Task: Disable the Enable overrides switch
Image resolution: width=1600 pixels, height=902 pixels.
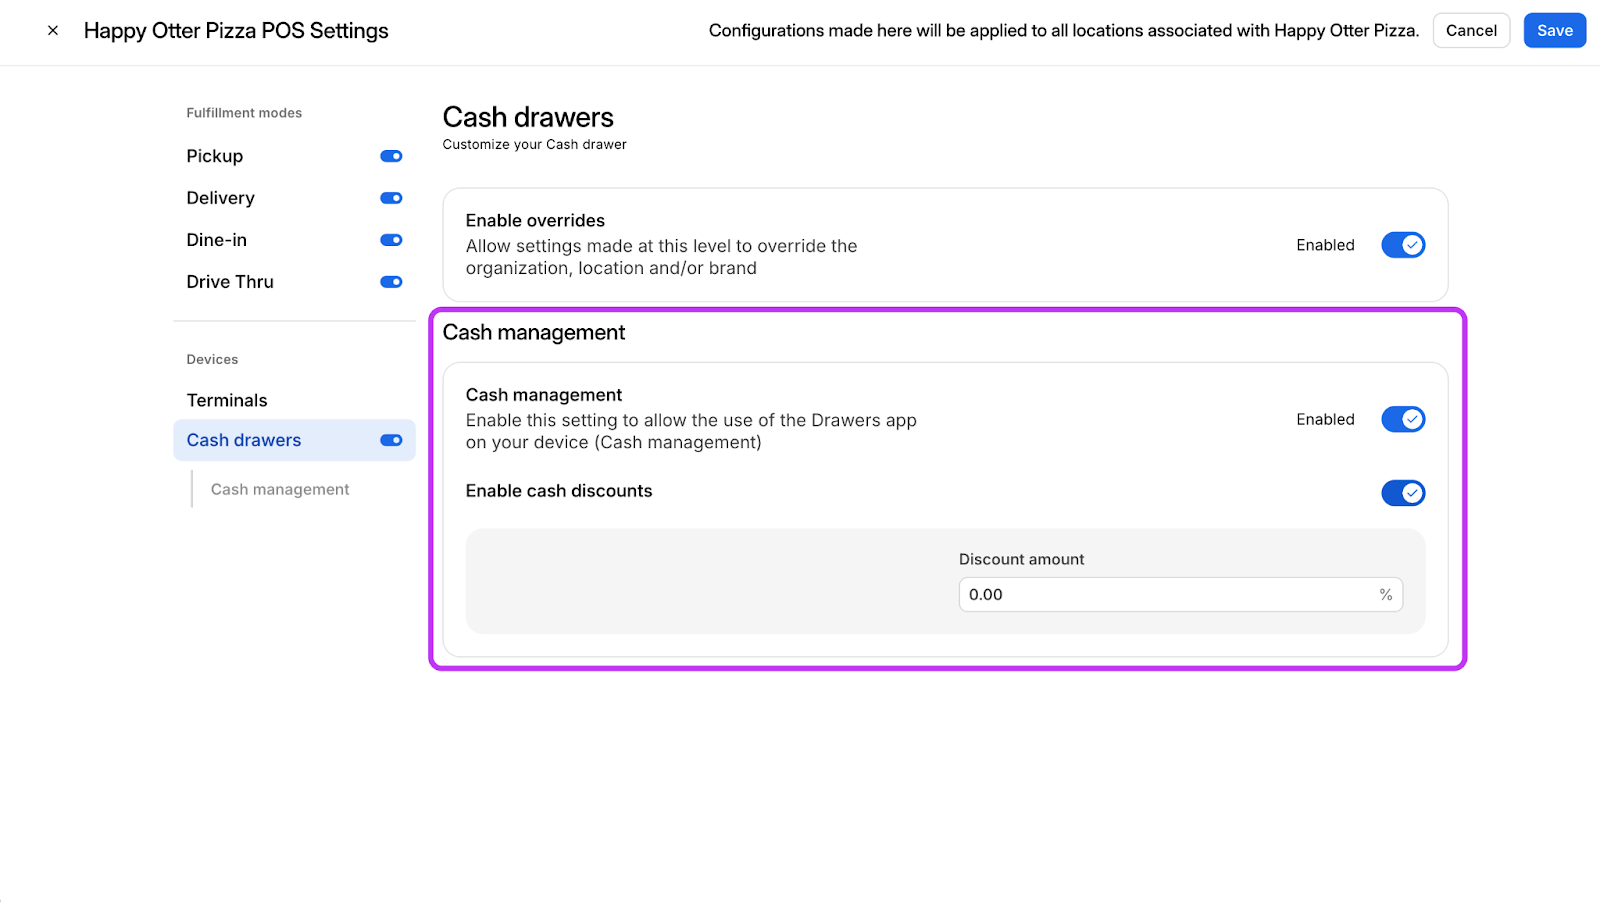Action: point(1403,245)
